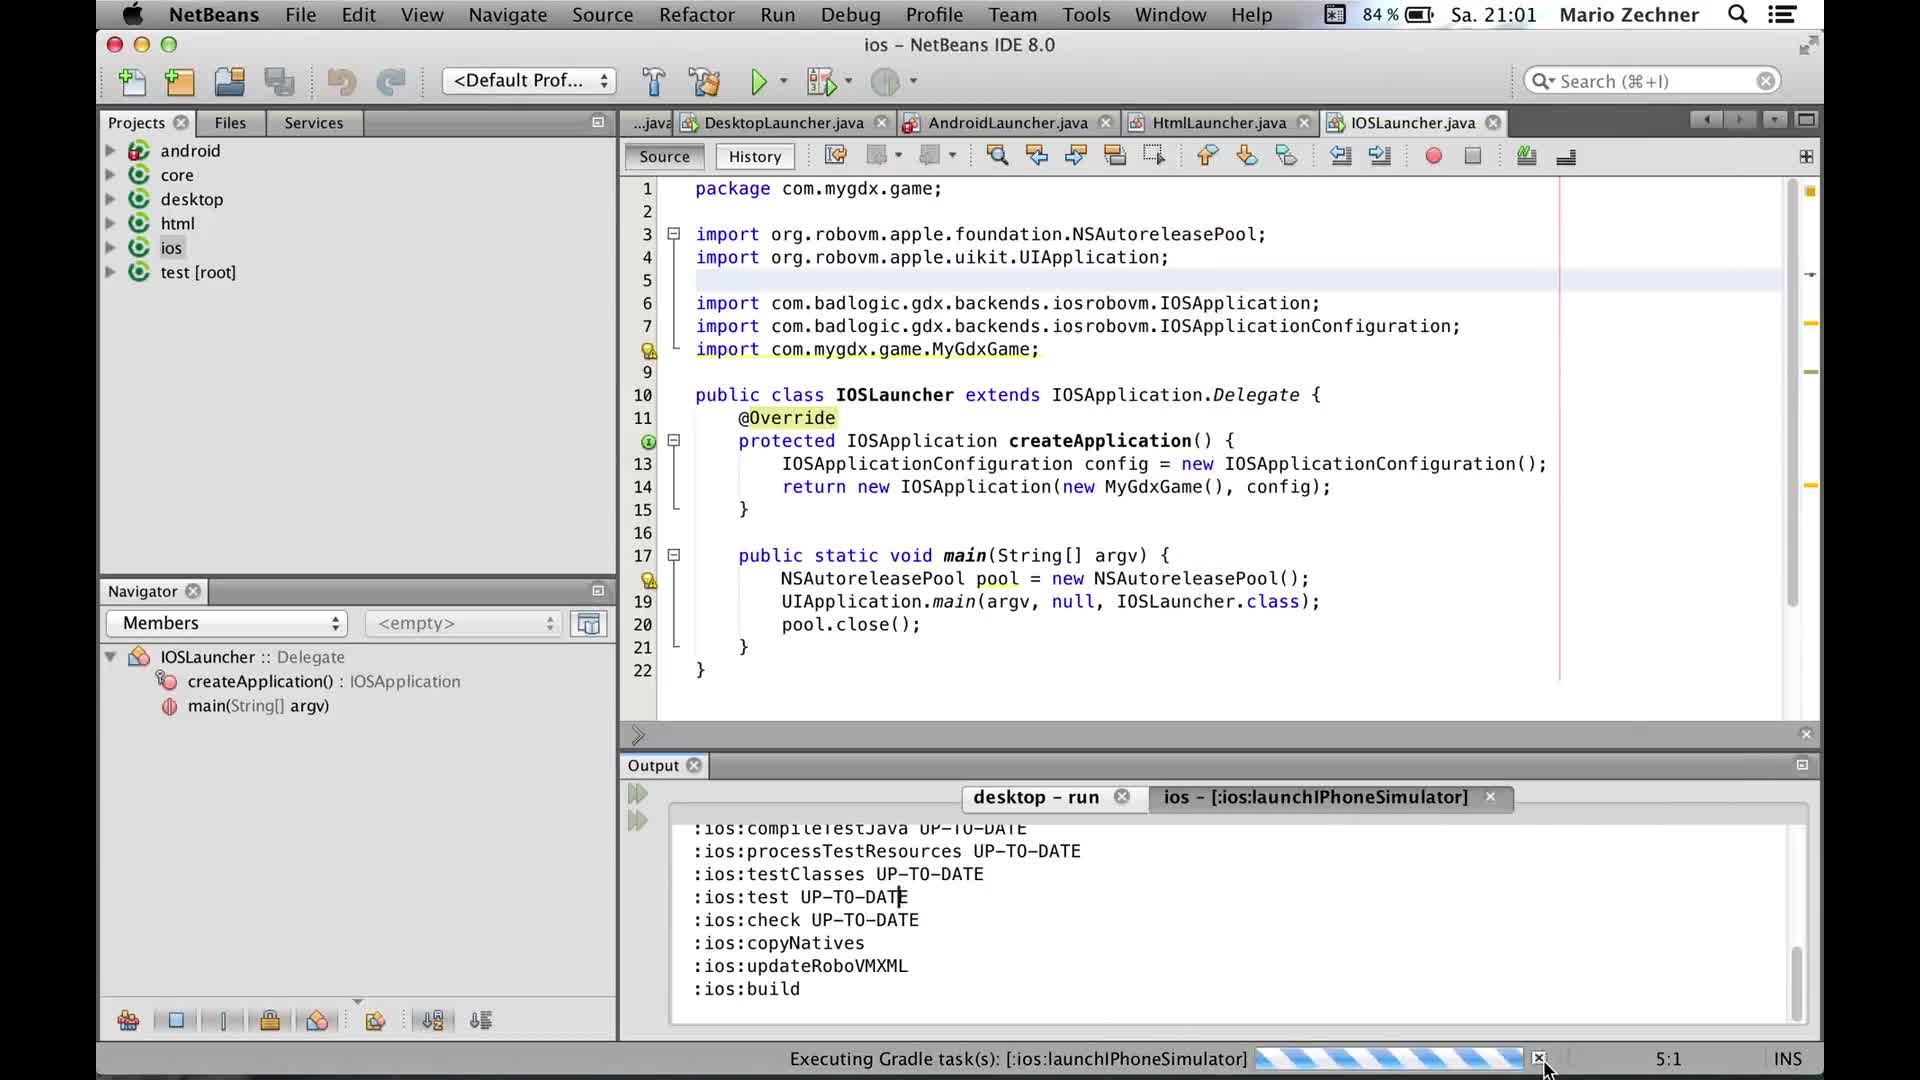The width and height of the screenshot is (1920, 1080).
Task: Cancel the running Gradle task in the status bar
Action: pos(1538,1058)
